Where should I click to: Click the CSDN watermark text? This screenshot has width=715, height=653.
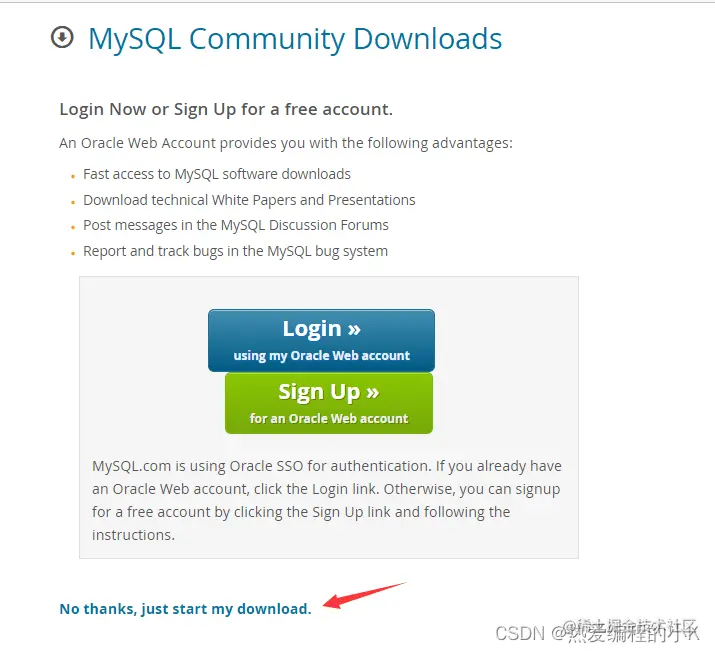520,633
